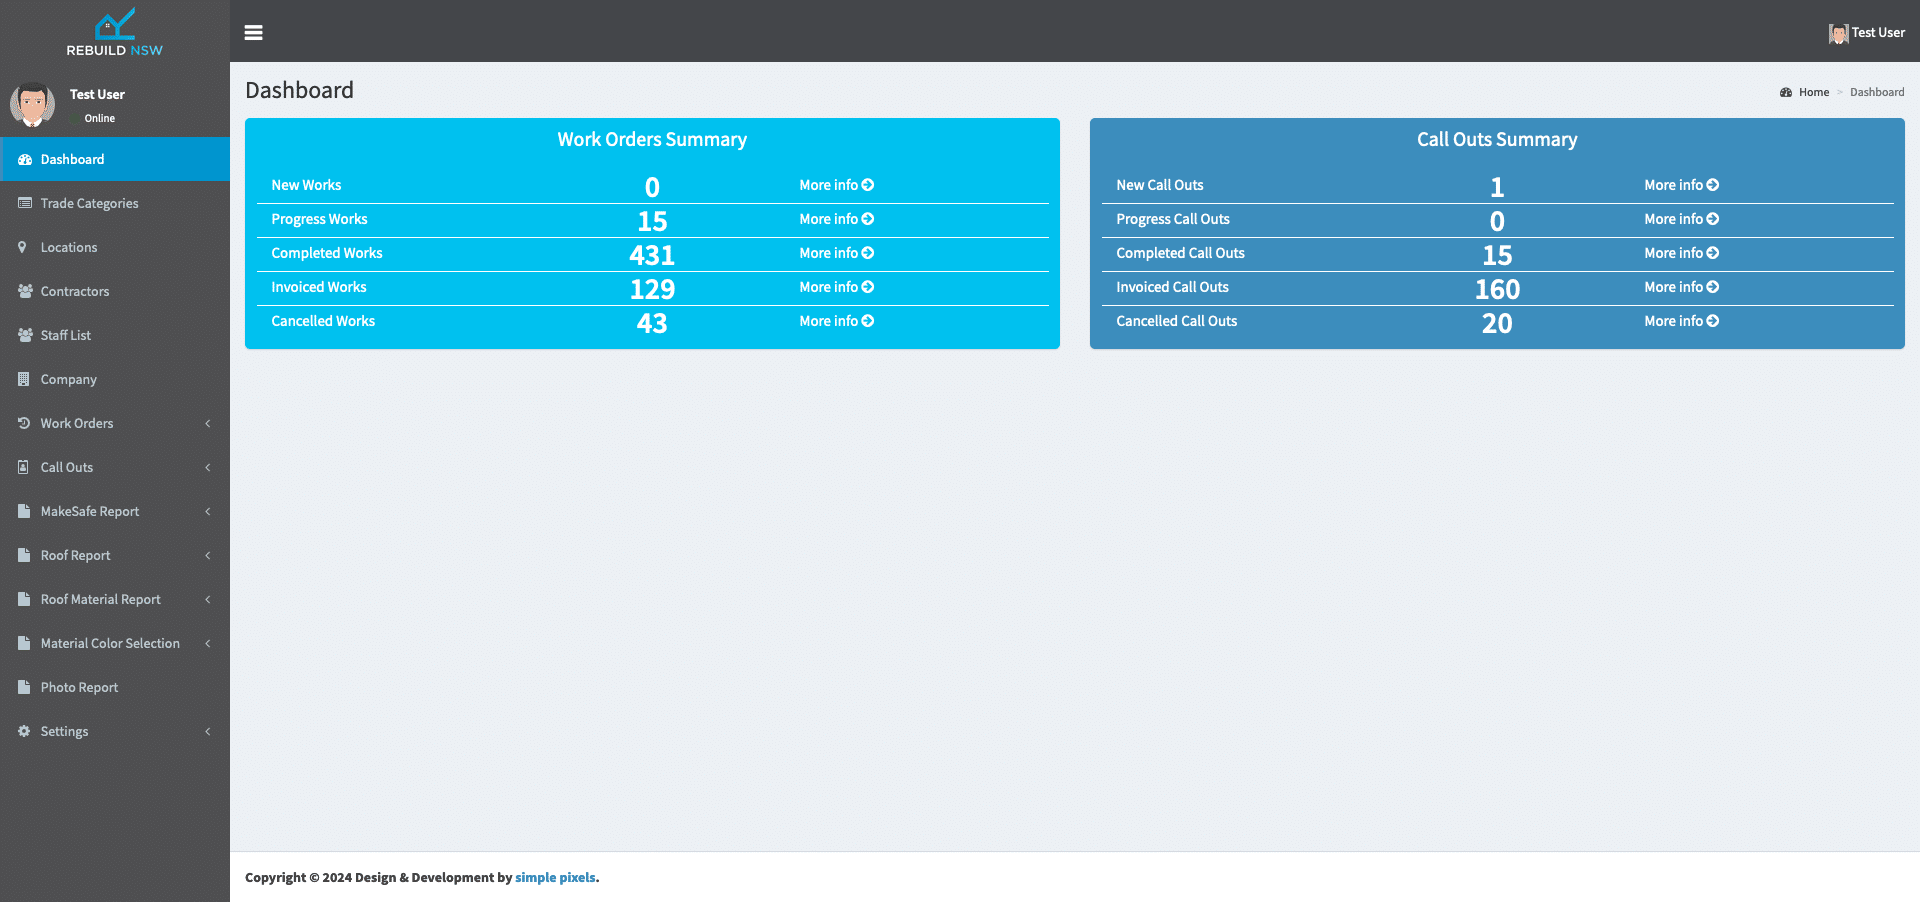Open the Test User dropdown in header
Viewport: 1920px width, 902px height.
click(x=1866, y=33)
